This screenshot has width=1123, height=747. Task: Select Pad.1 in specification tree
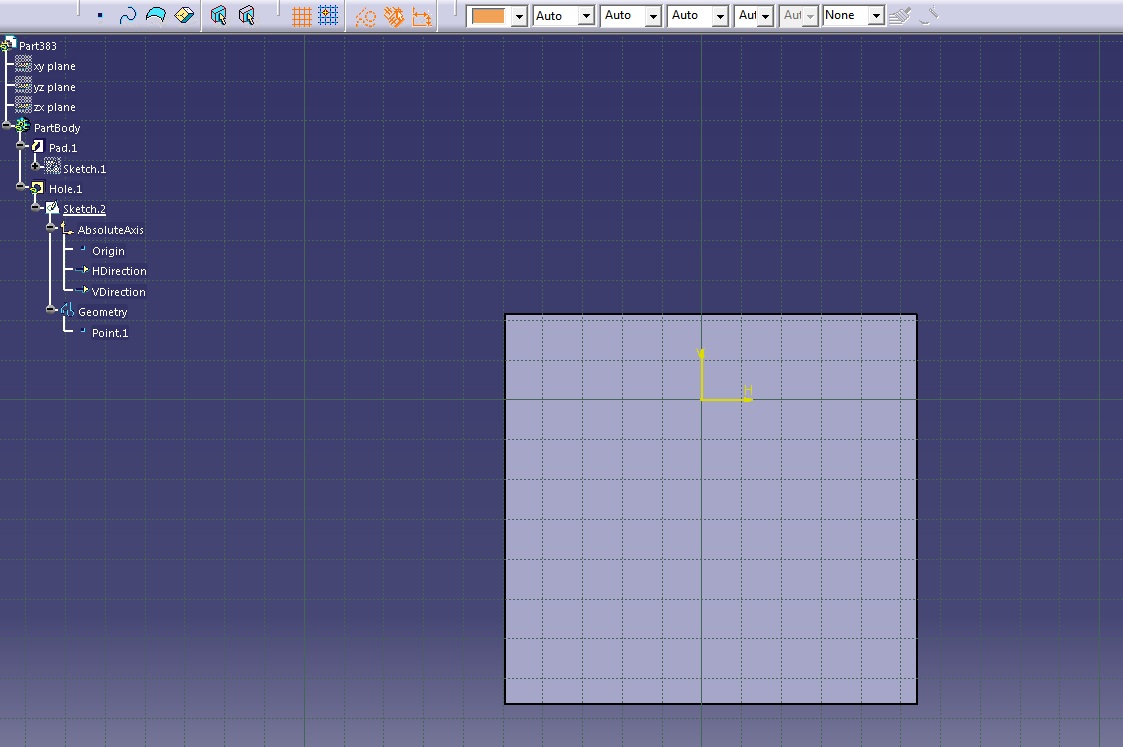point(63,148)
